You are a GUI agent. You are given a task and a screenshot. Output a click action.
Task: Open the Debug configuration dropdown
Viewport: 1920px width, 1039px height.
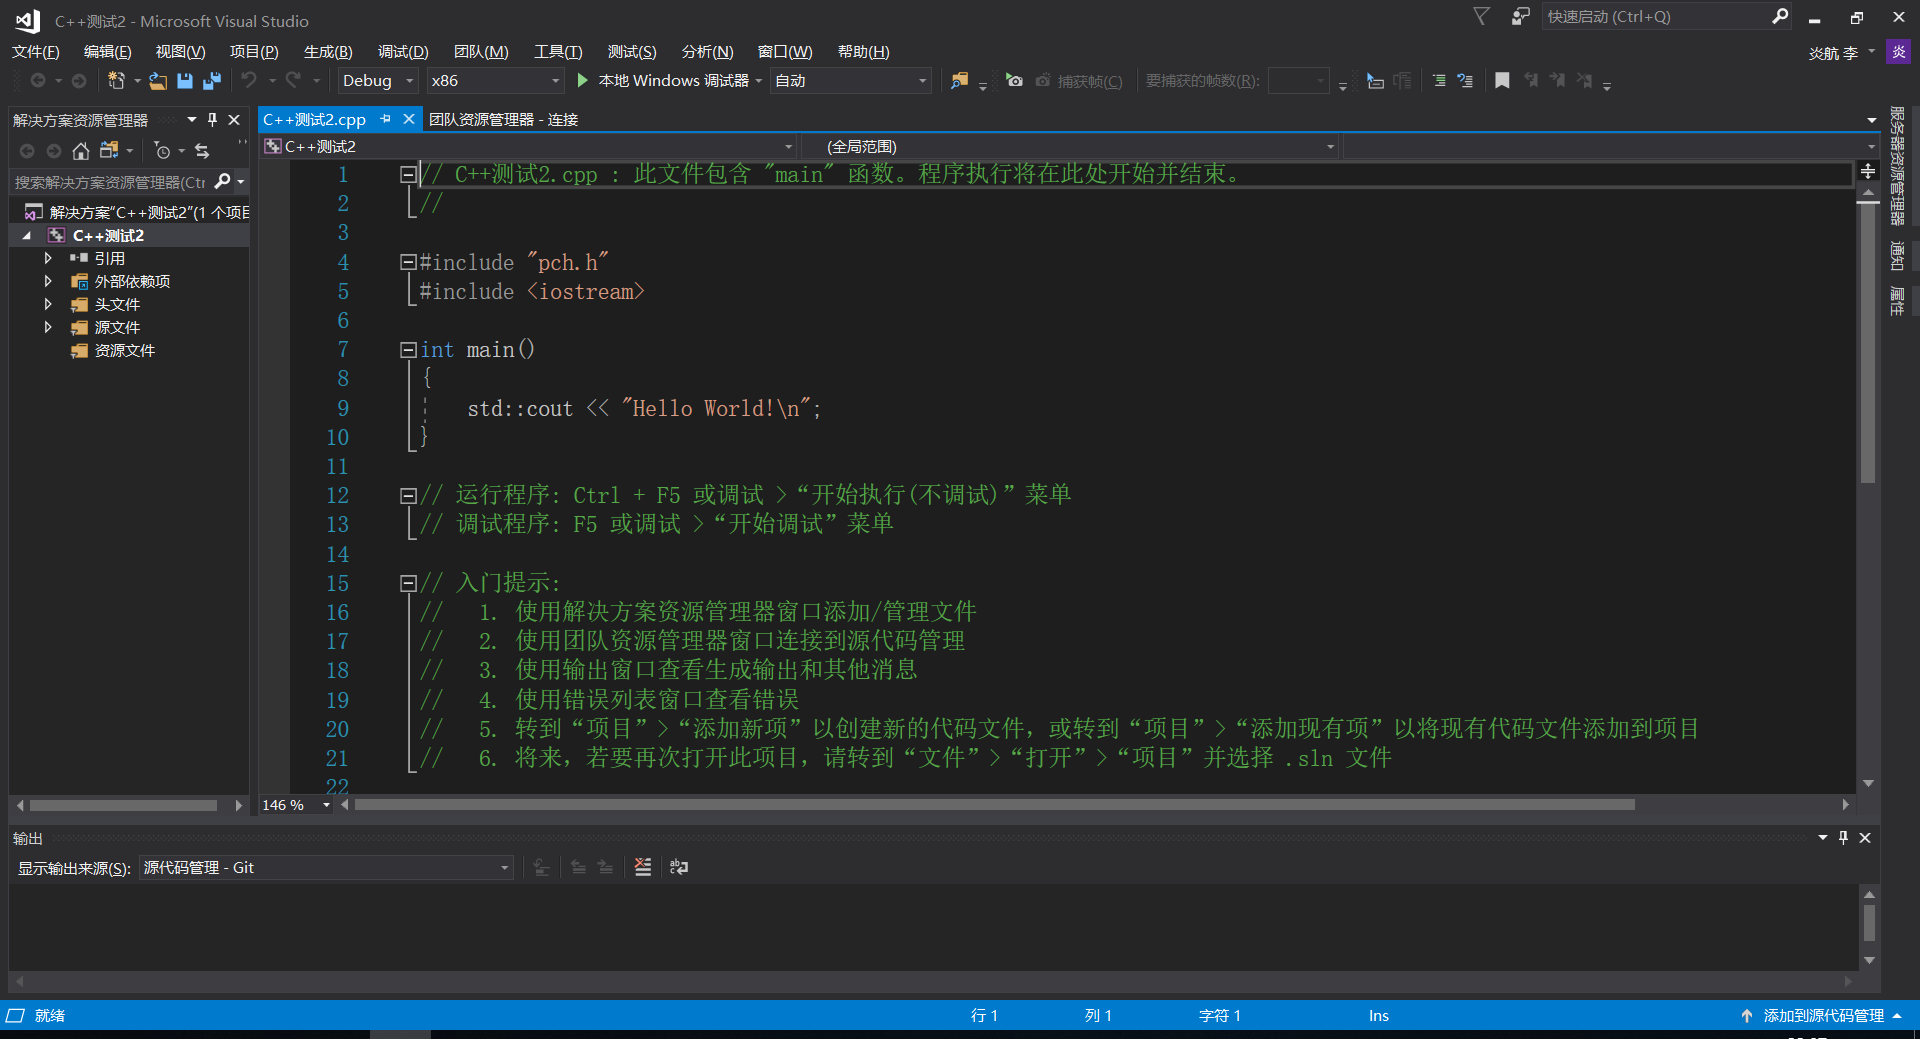tap(377, 81)
